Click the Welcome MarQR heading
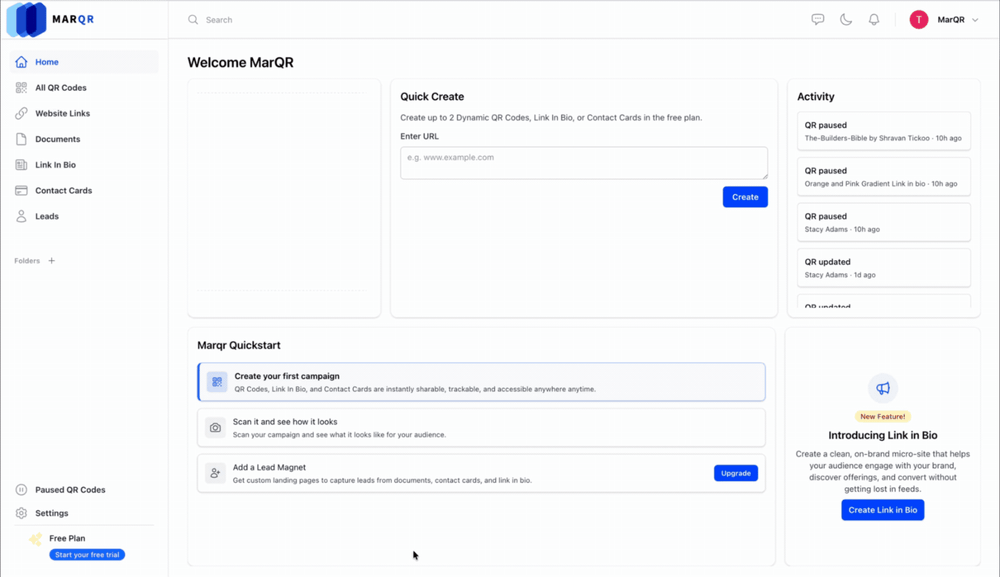 pos(240,62)
